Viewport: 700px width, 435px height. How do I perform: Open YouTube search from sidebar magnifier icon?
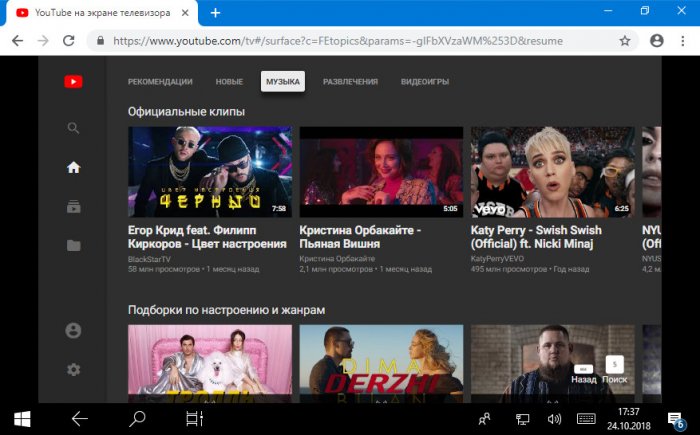[73, 129]
